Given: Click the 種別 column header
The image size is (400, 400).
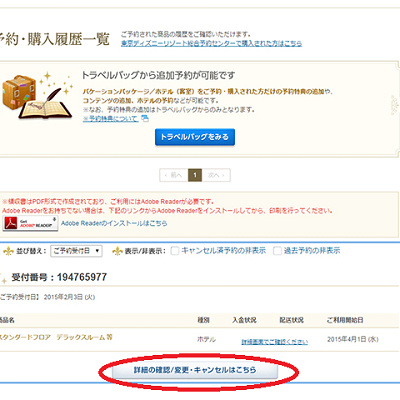Looking at the screenshot, I should [x=203, y=320].
